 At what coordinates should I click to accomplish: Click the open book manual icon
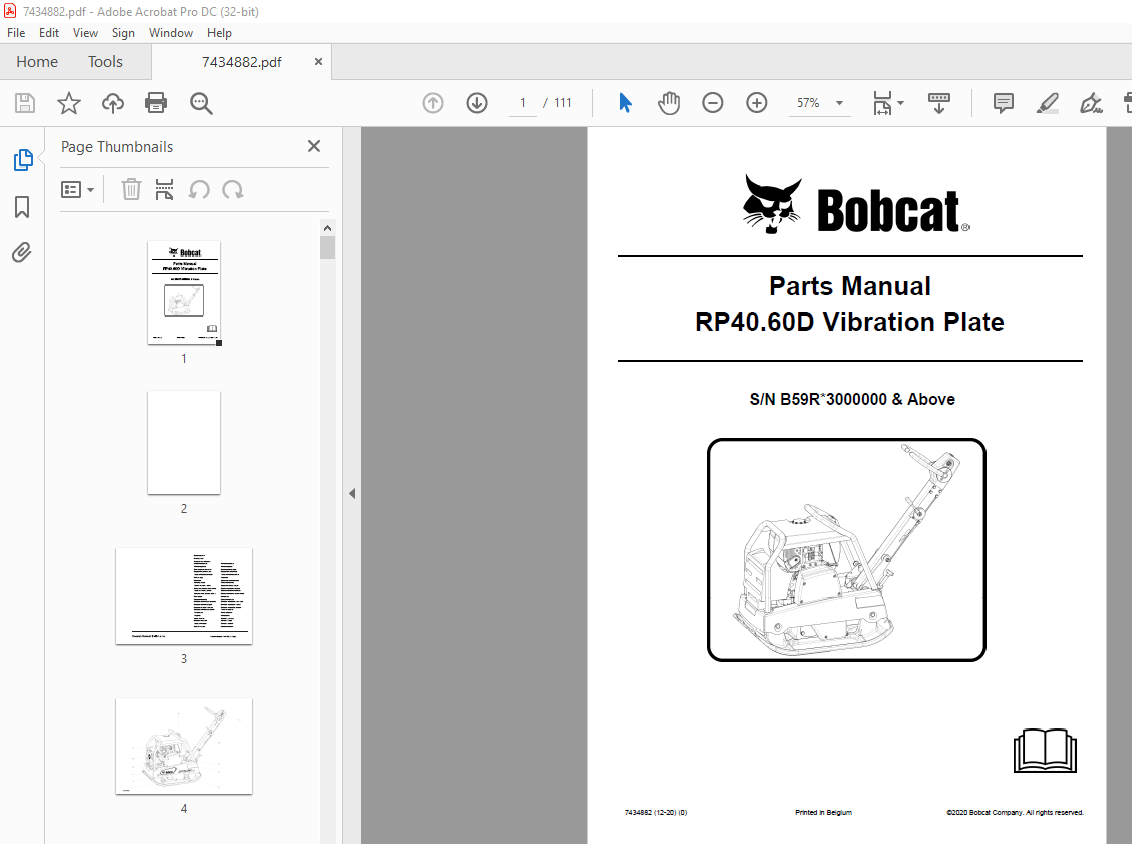[x=1045, y=750]
